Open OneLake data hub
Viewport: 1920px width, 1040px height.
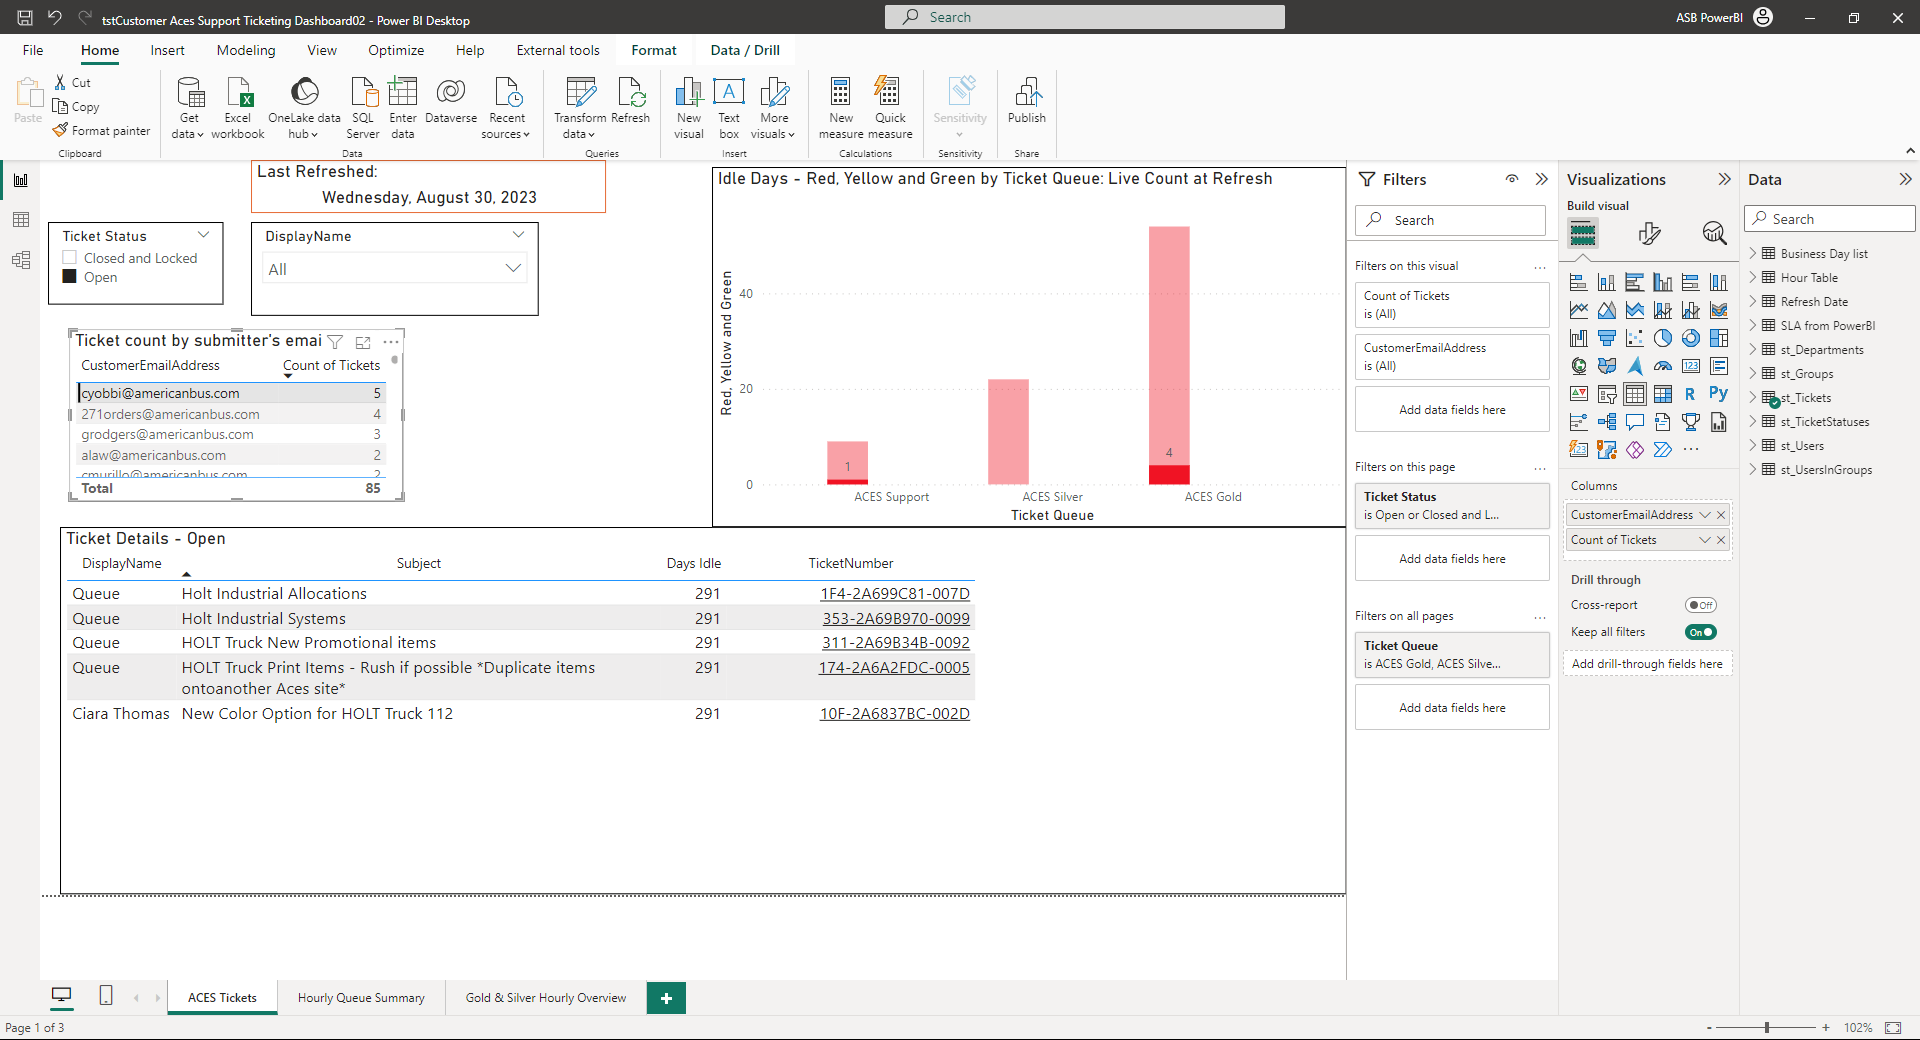pos(304,107)
